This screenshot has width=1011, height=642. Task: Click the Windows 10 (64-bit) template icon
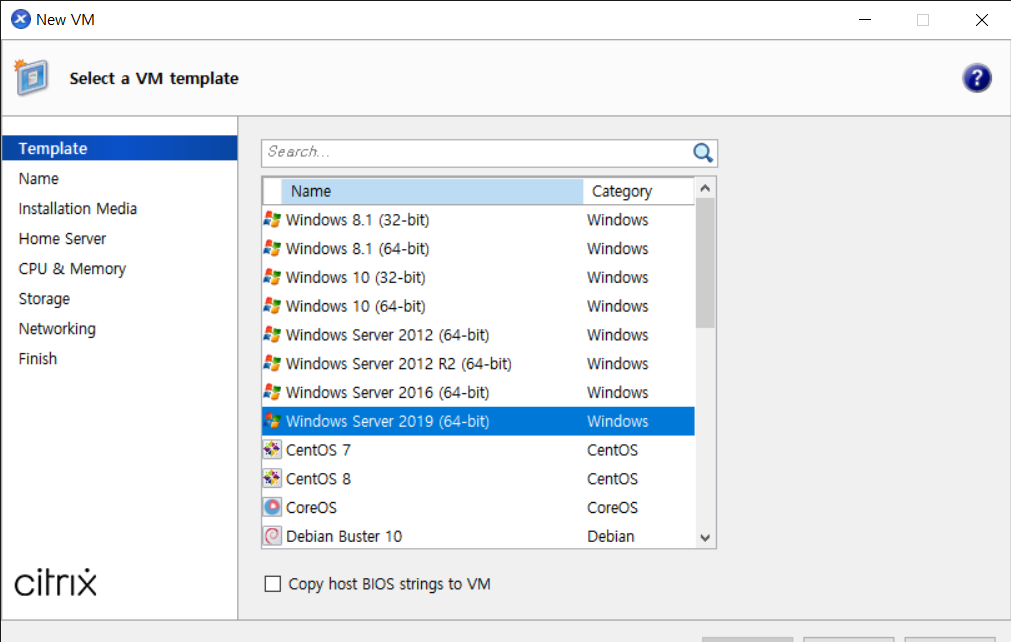[272, 306]
